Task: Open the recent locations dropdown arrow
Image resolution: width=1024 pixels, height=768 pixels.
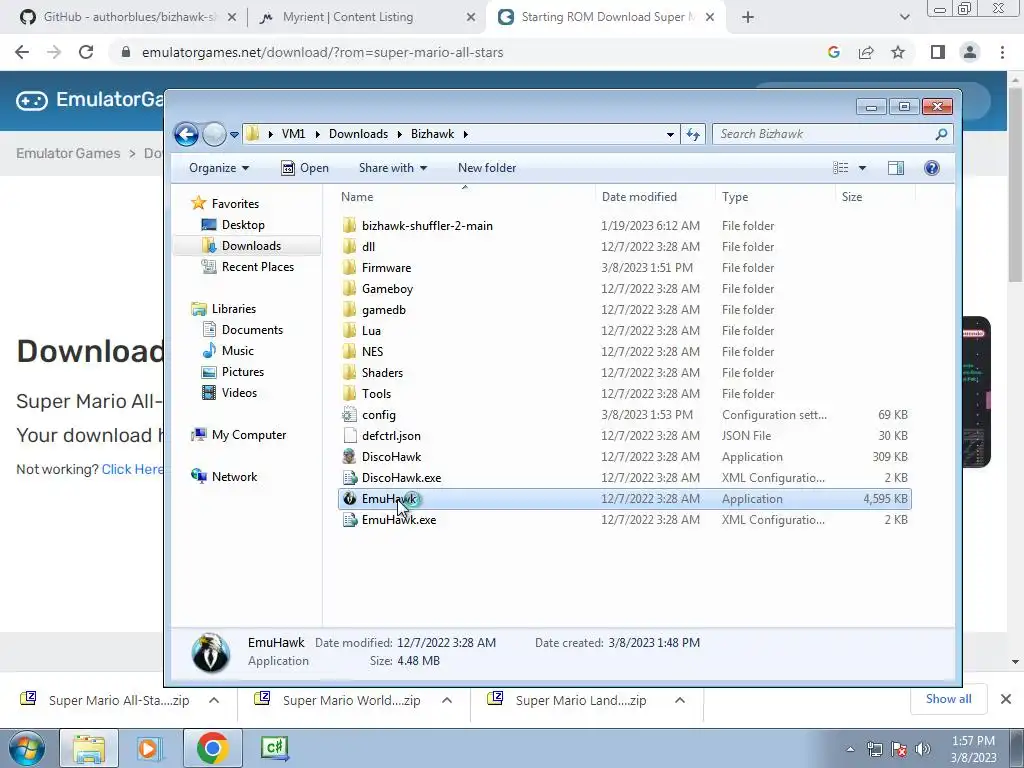Action: (x=234, y=135)
